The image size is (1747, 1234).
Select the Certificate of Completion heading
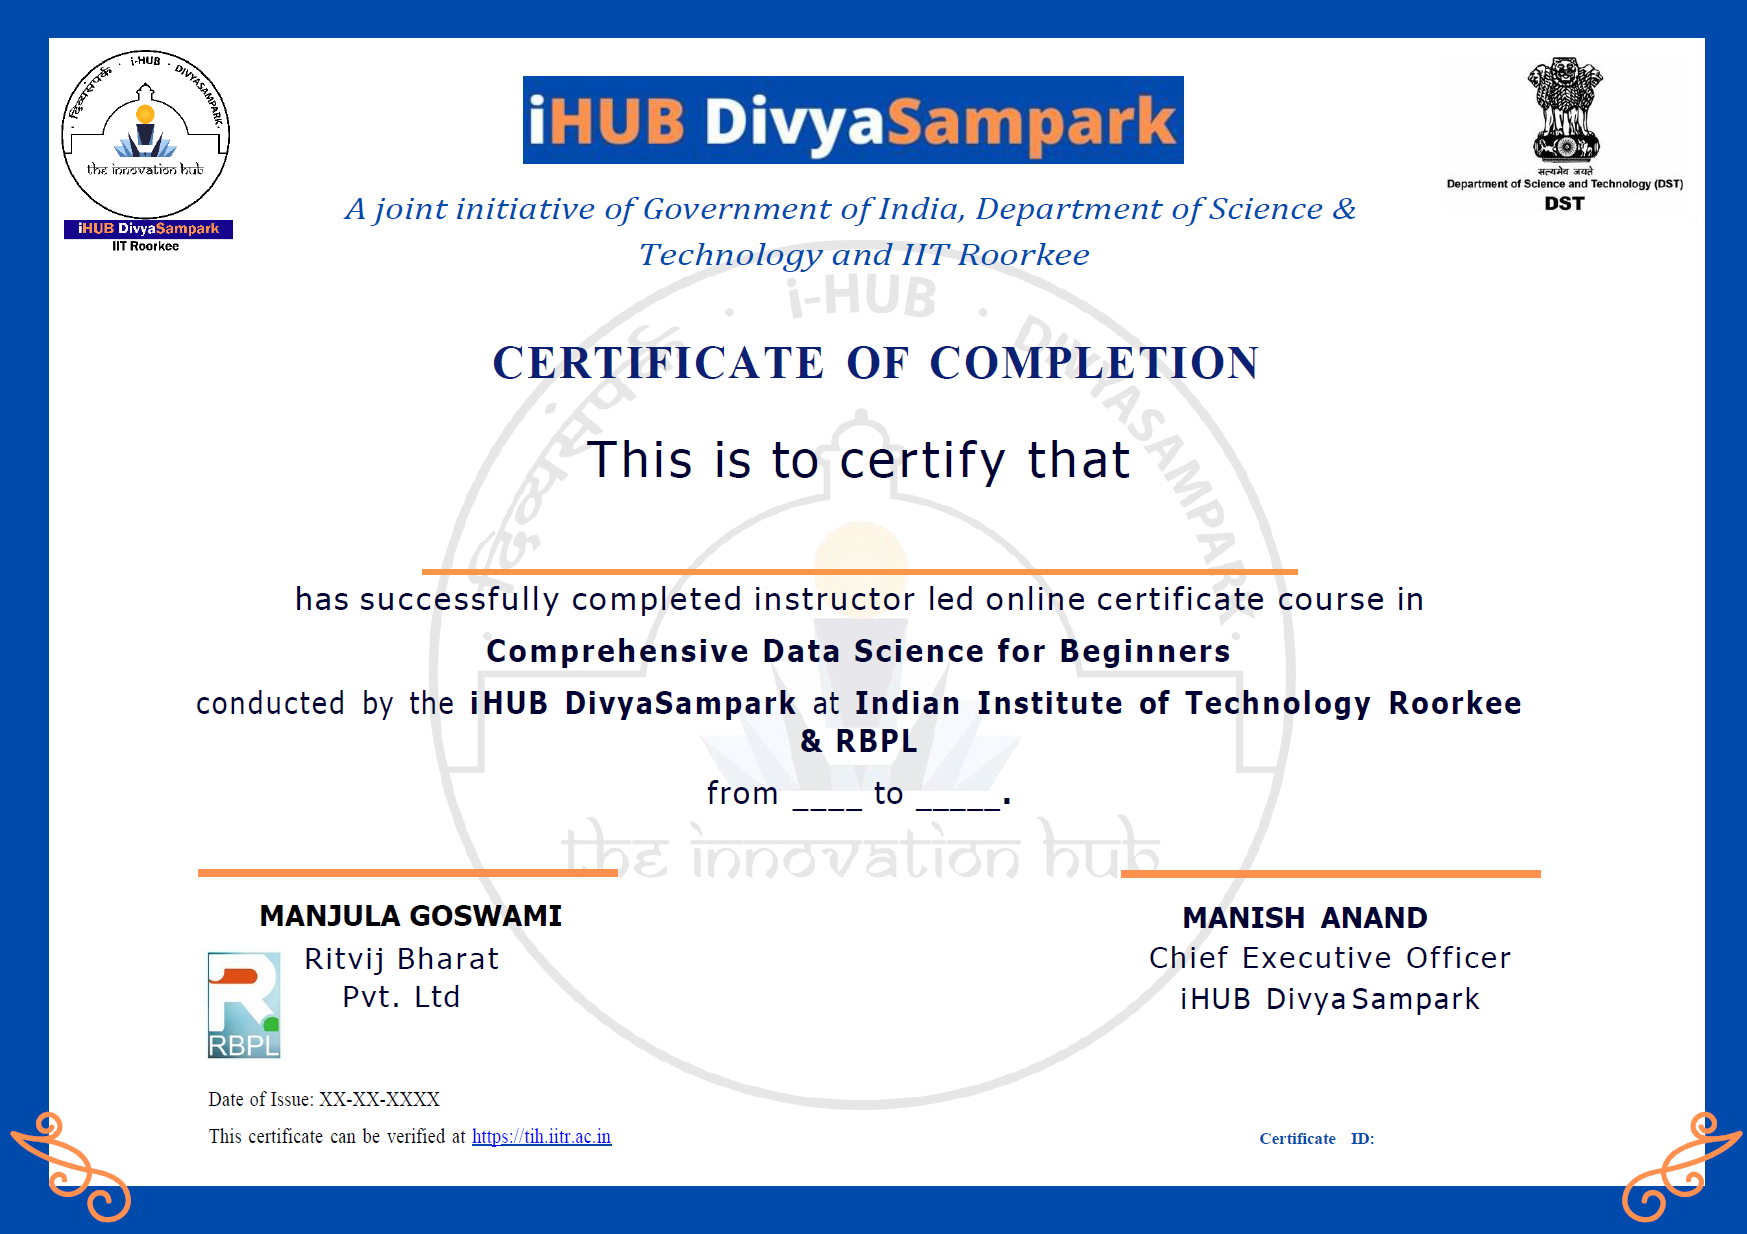[875, 363]
